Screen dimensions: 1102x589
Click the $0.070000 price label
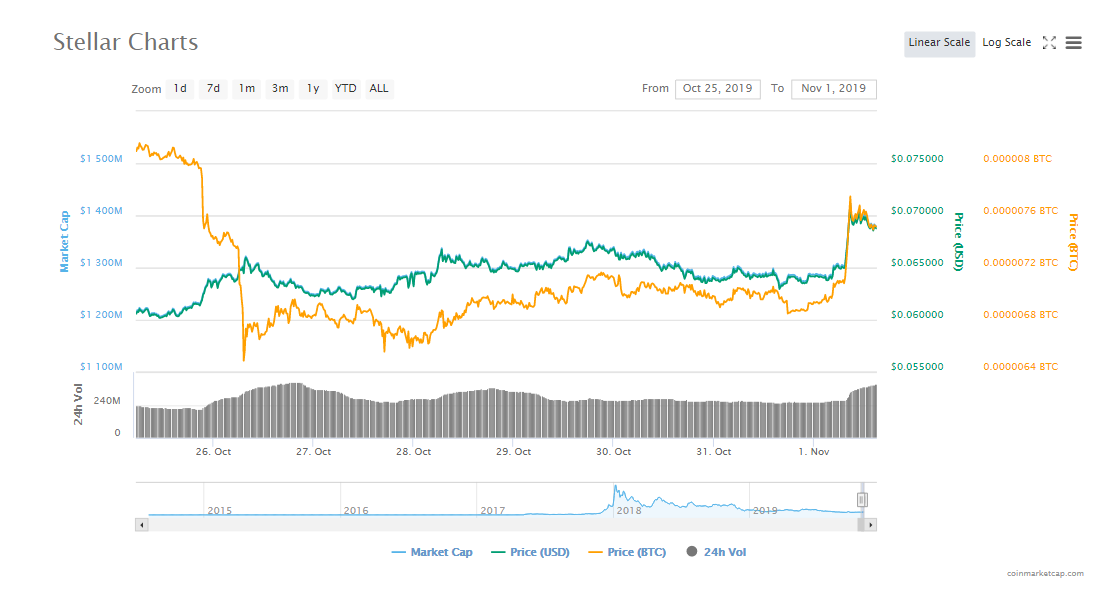[x=917, y=211]
